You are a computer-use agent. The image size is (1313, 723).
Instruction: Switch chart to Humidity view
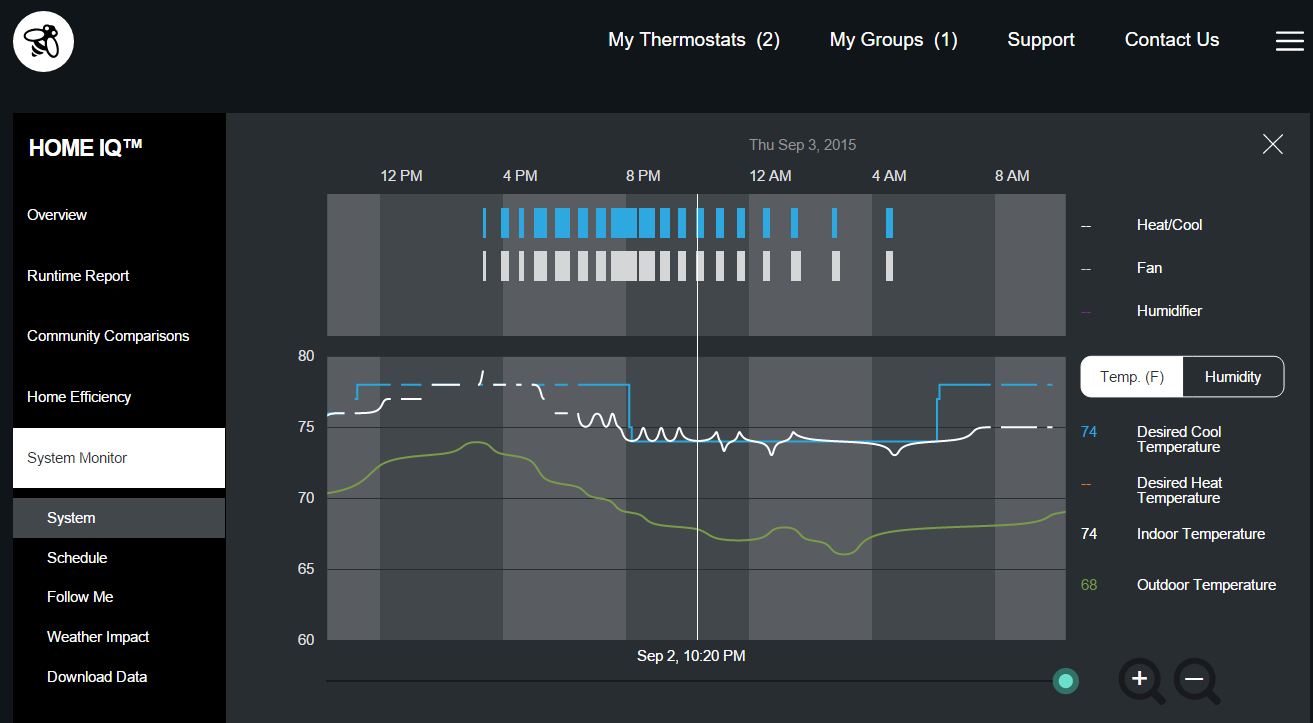[1232, 377]
